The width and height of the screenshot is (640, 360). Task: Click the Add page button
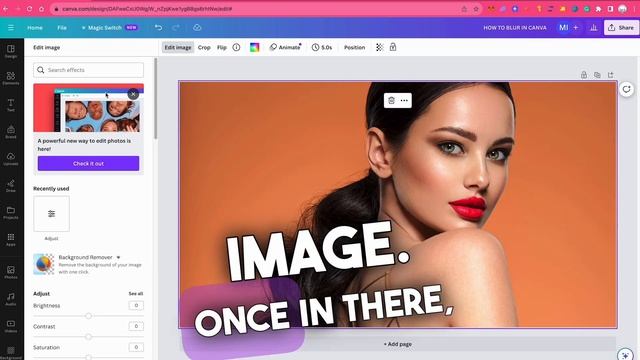coord(398,344)
